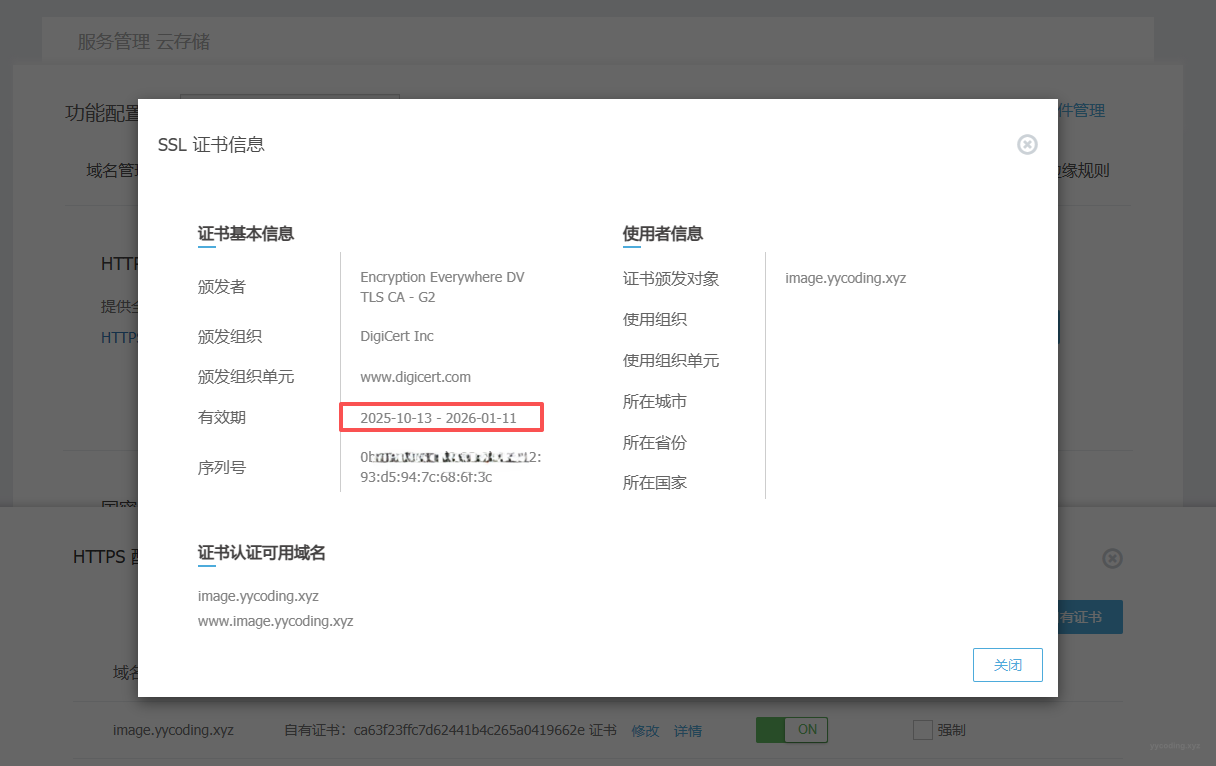
Task: Click image.yycoding.xyz in the domain table row
Action: tap(173, 730)
